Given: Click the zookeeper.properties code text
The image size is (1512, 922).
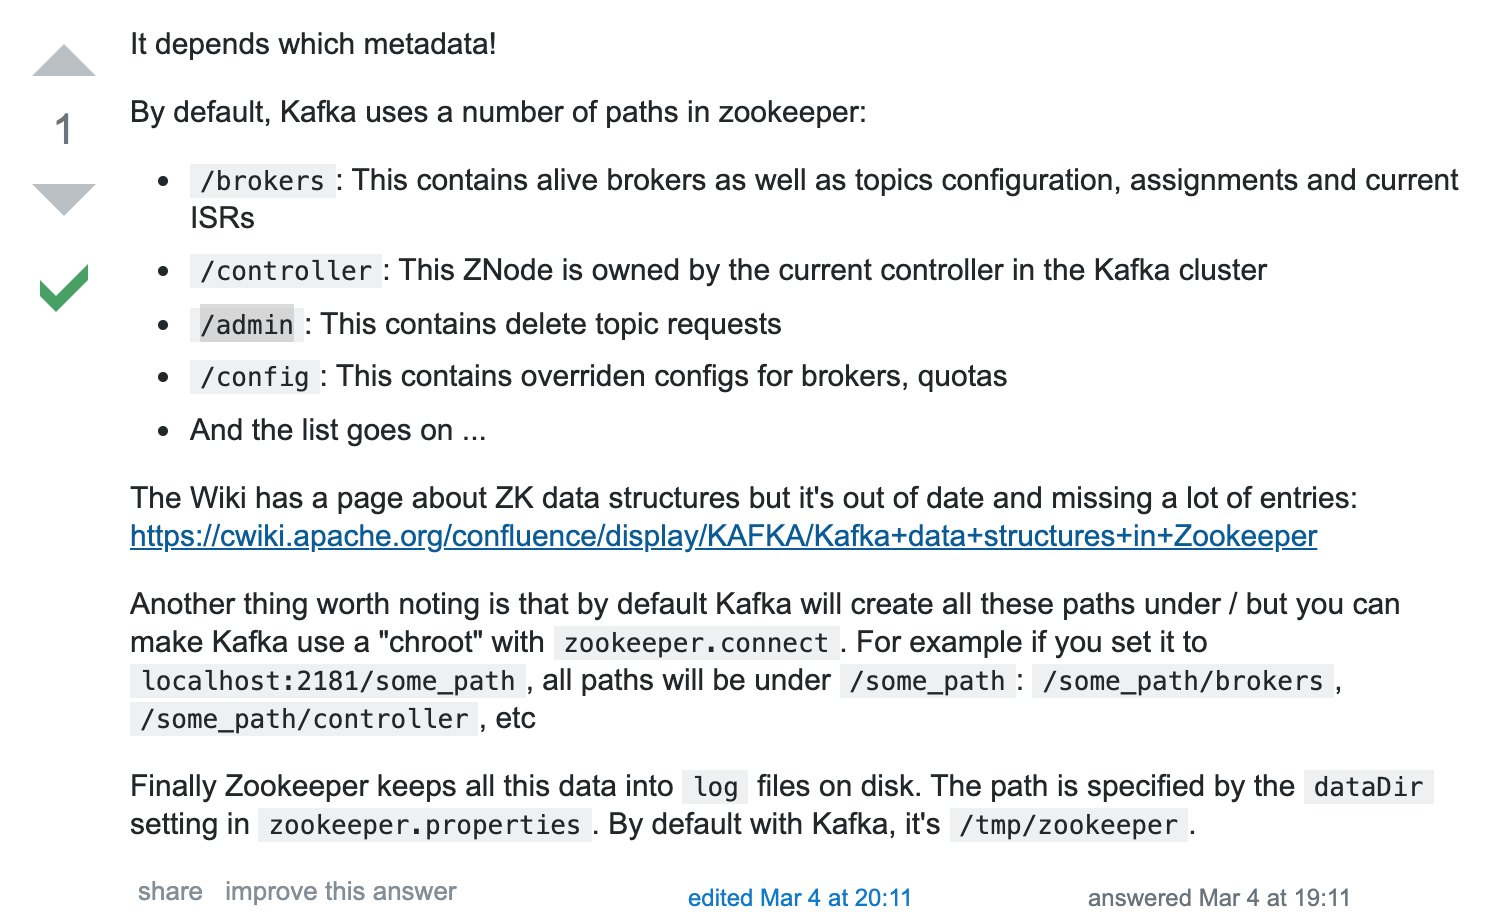Looking at the screenshot, I should [x=425, y=825].
